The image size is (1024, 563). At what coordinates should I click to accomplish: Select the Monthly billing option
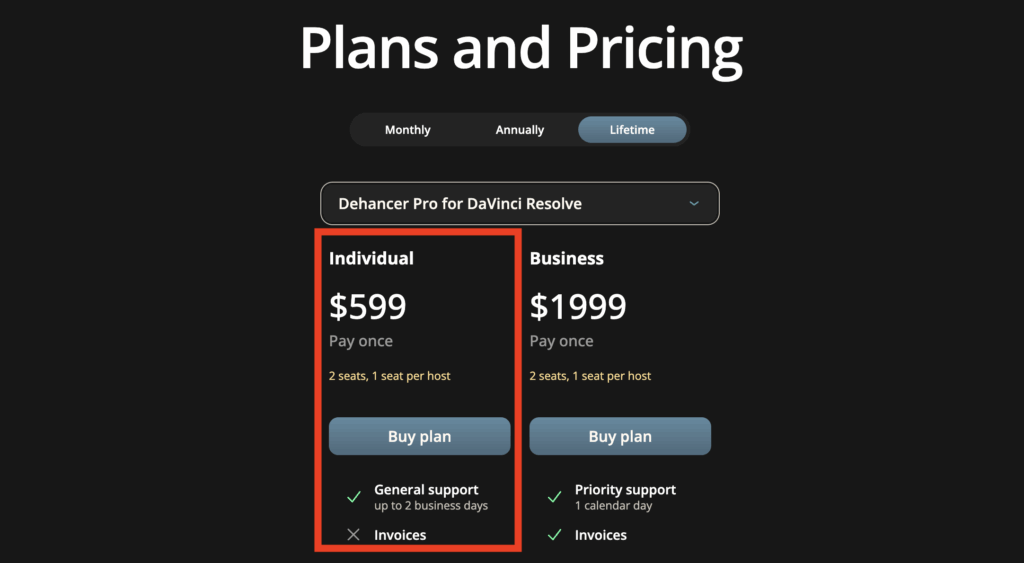(x=407, y=130)
